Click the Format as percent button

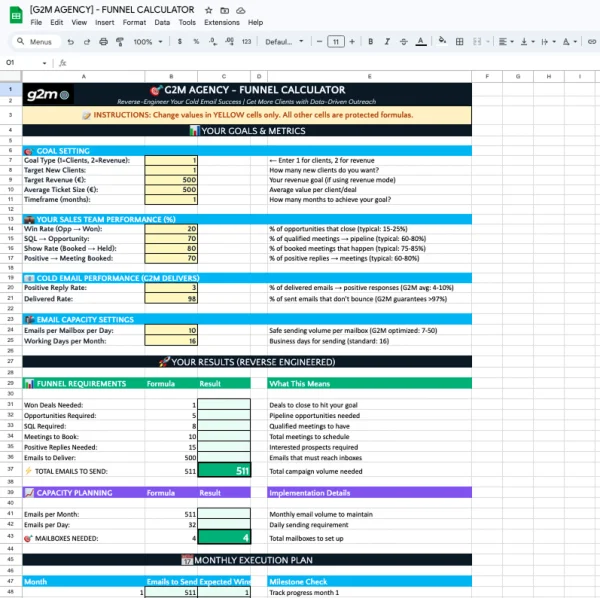[197, 42]
